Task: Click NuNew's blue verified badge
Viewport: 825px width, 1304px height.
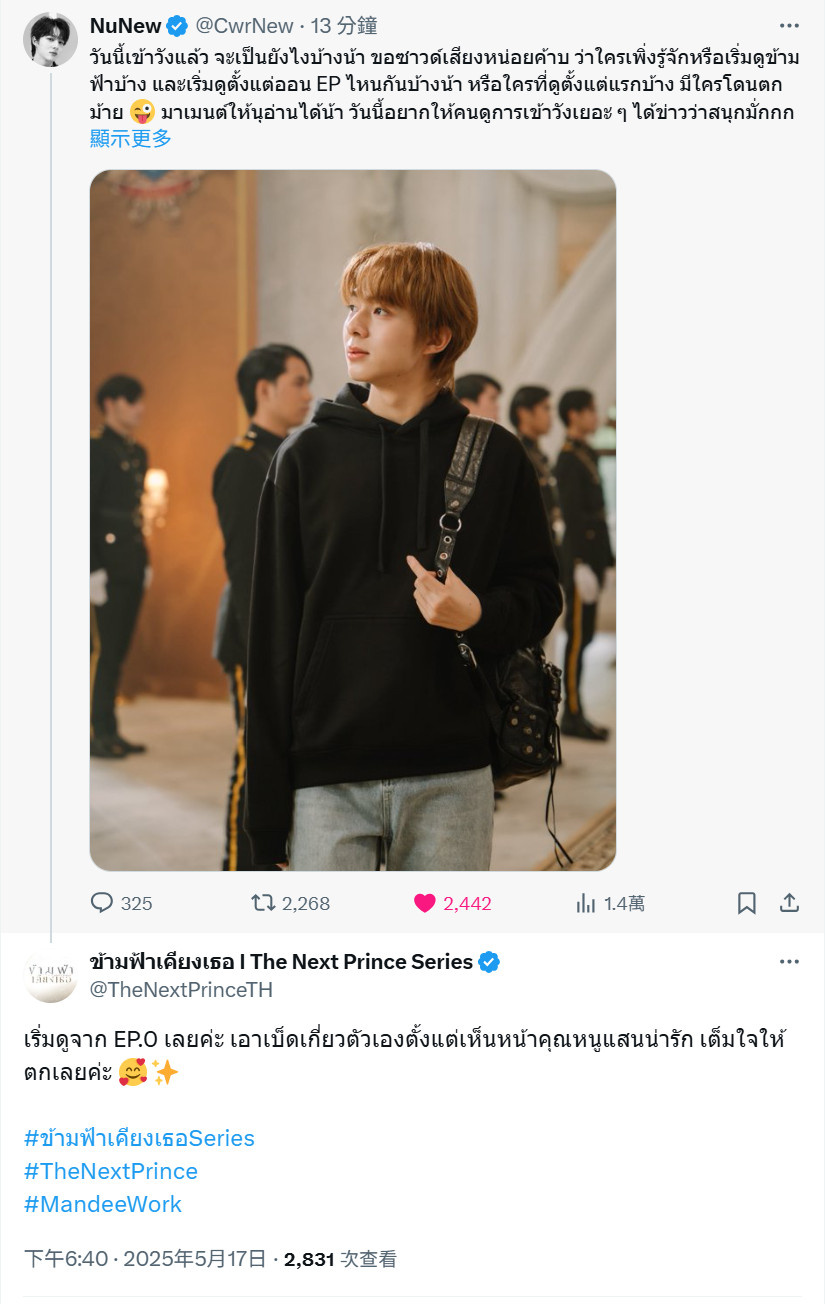Action: point(176,26)
